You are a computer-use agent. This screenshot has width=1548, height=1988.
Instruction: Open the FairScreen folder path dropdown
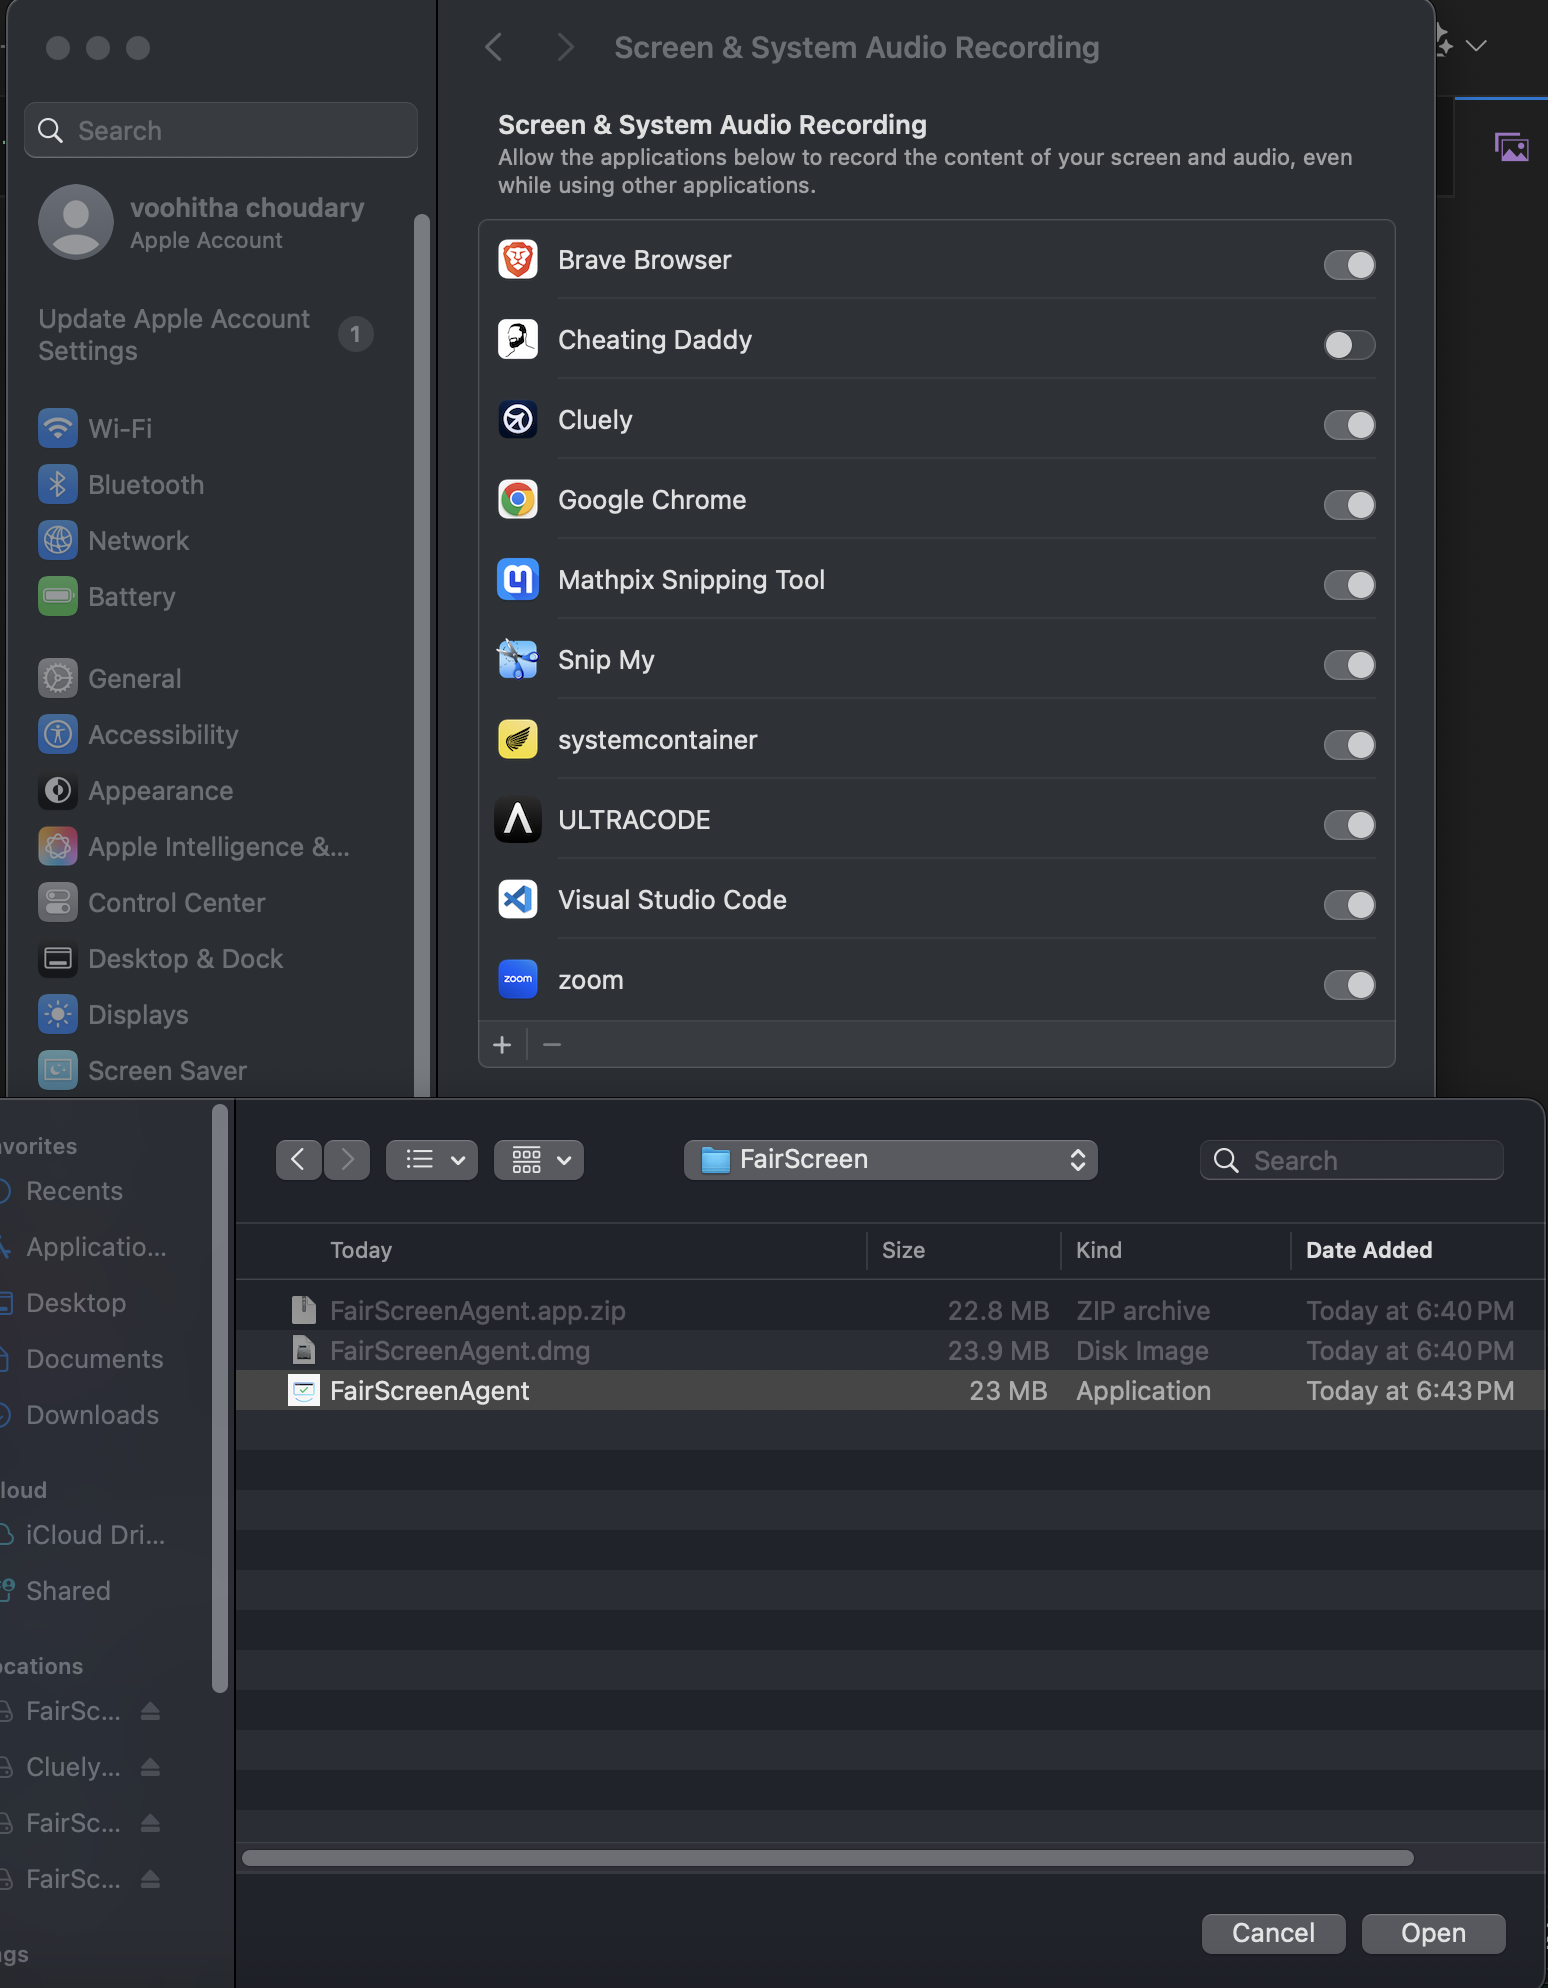click(x=891, y=1160)
